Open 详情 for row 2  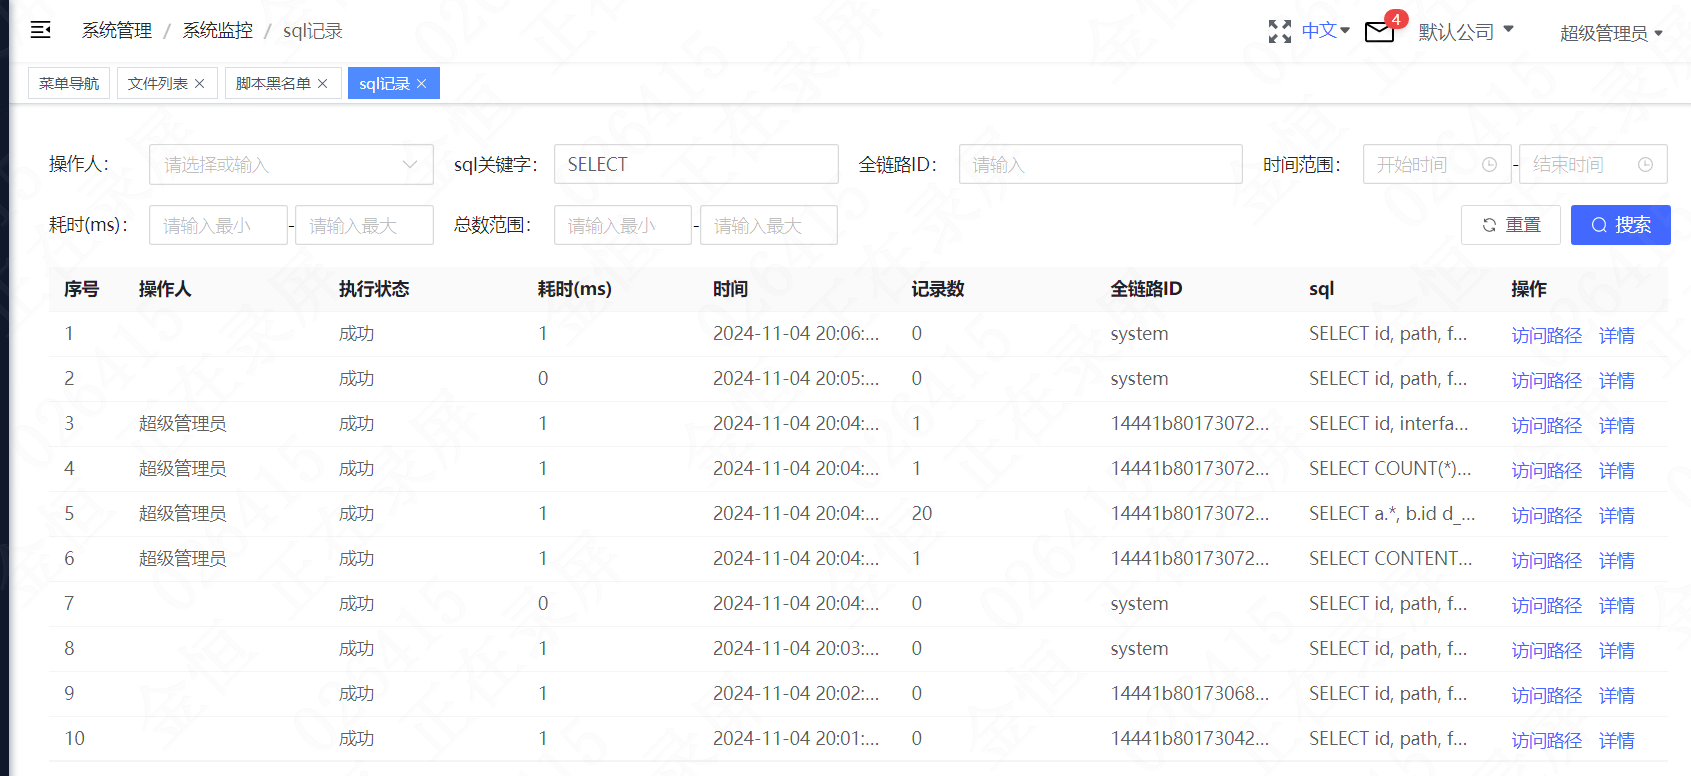point(1616,381)
